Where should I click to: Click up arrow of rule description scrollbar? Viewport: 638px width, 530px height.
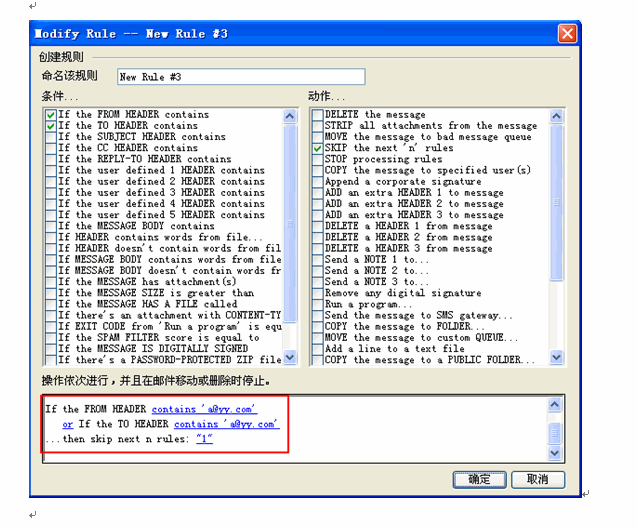pyautogui.click(x=555, y=404)
